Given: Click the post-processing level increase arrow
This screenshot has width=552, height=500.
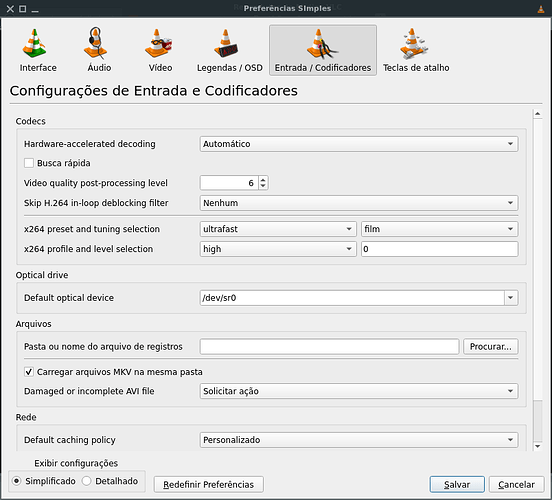Looking at the screenshot, I should pos(263,180).
